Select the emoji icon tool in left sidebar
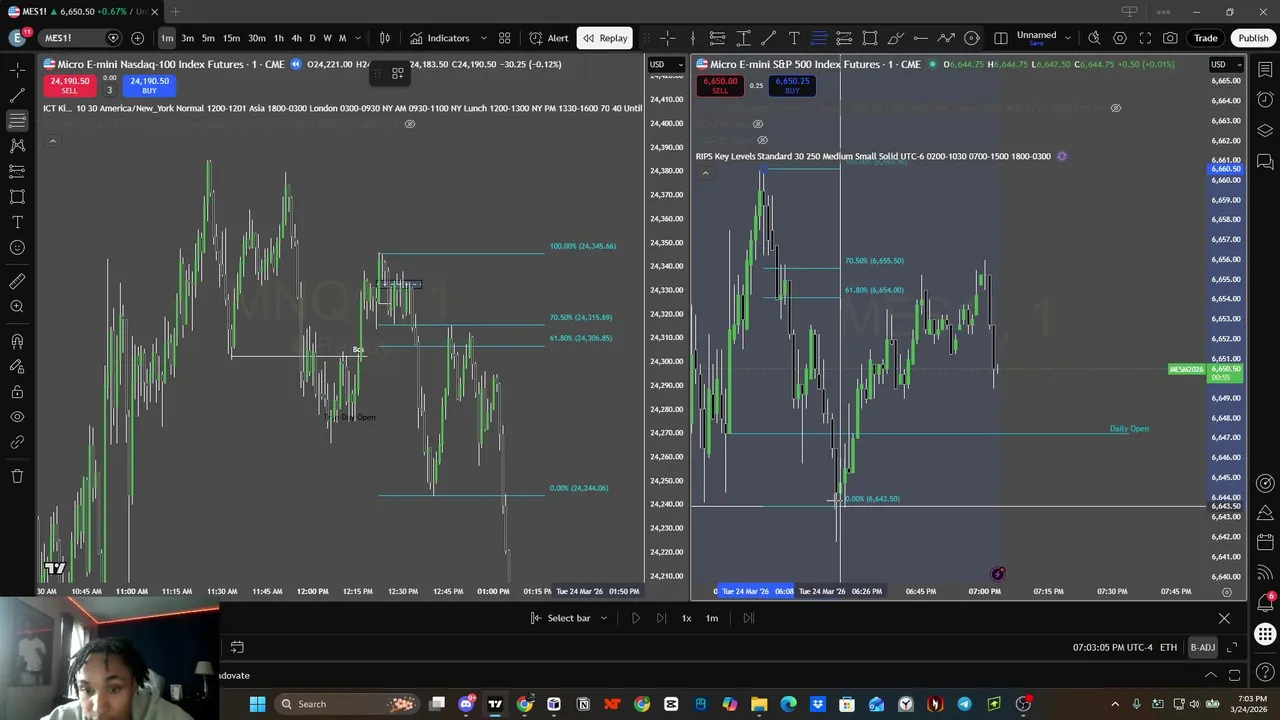 (17, 247)
